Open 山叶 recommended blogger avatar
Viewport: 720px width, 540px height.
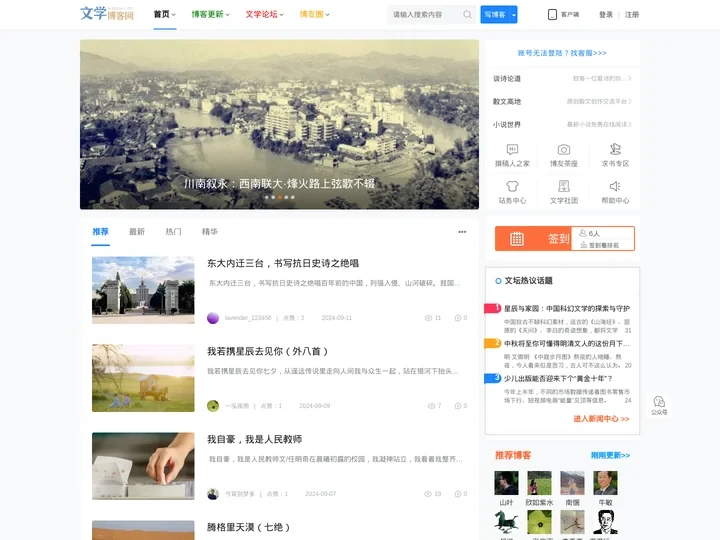point(506,483)
